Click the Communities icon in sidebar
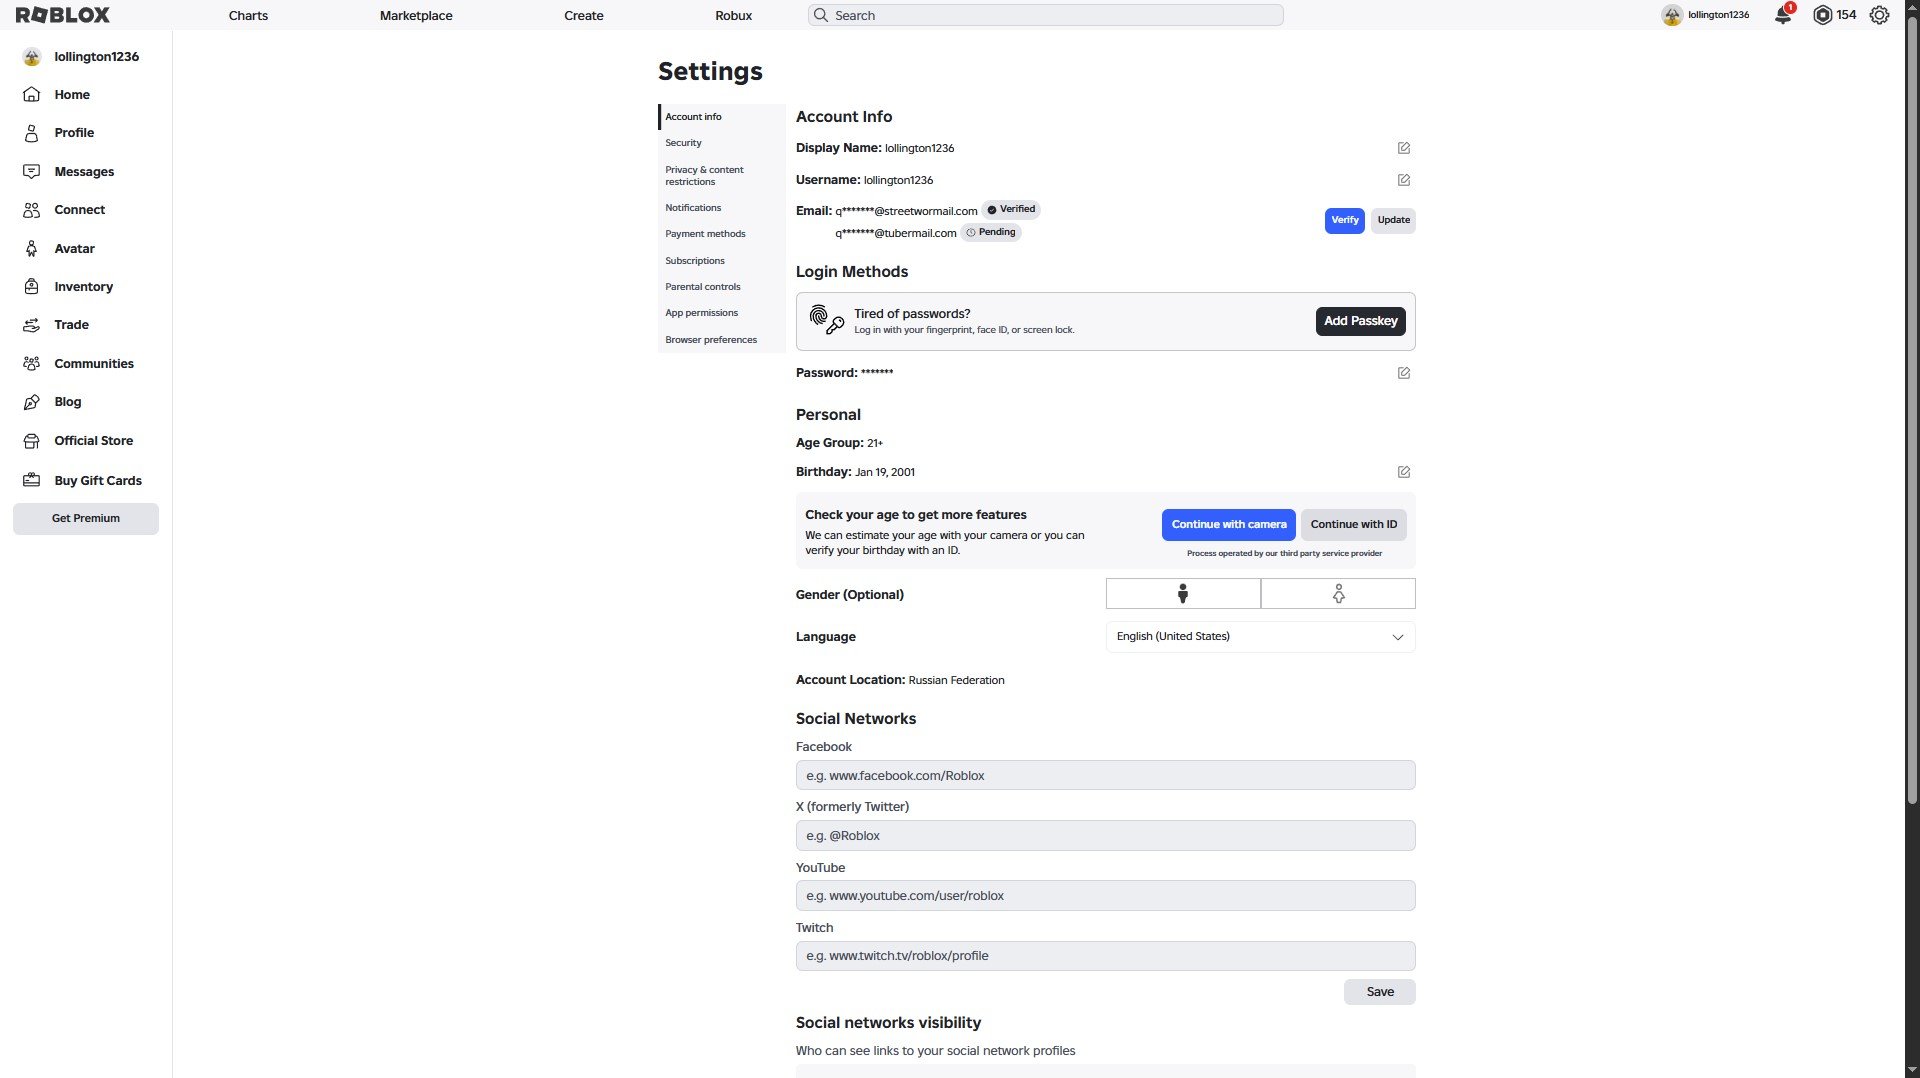Screen dimensions: 1920x1078 [32, 363]
